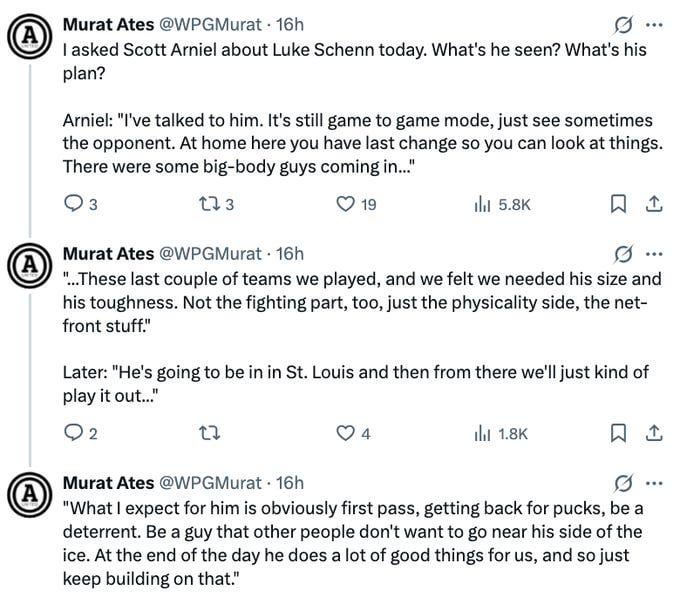Open more options menu on second tweet

tap(654, 254)
